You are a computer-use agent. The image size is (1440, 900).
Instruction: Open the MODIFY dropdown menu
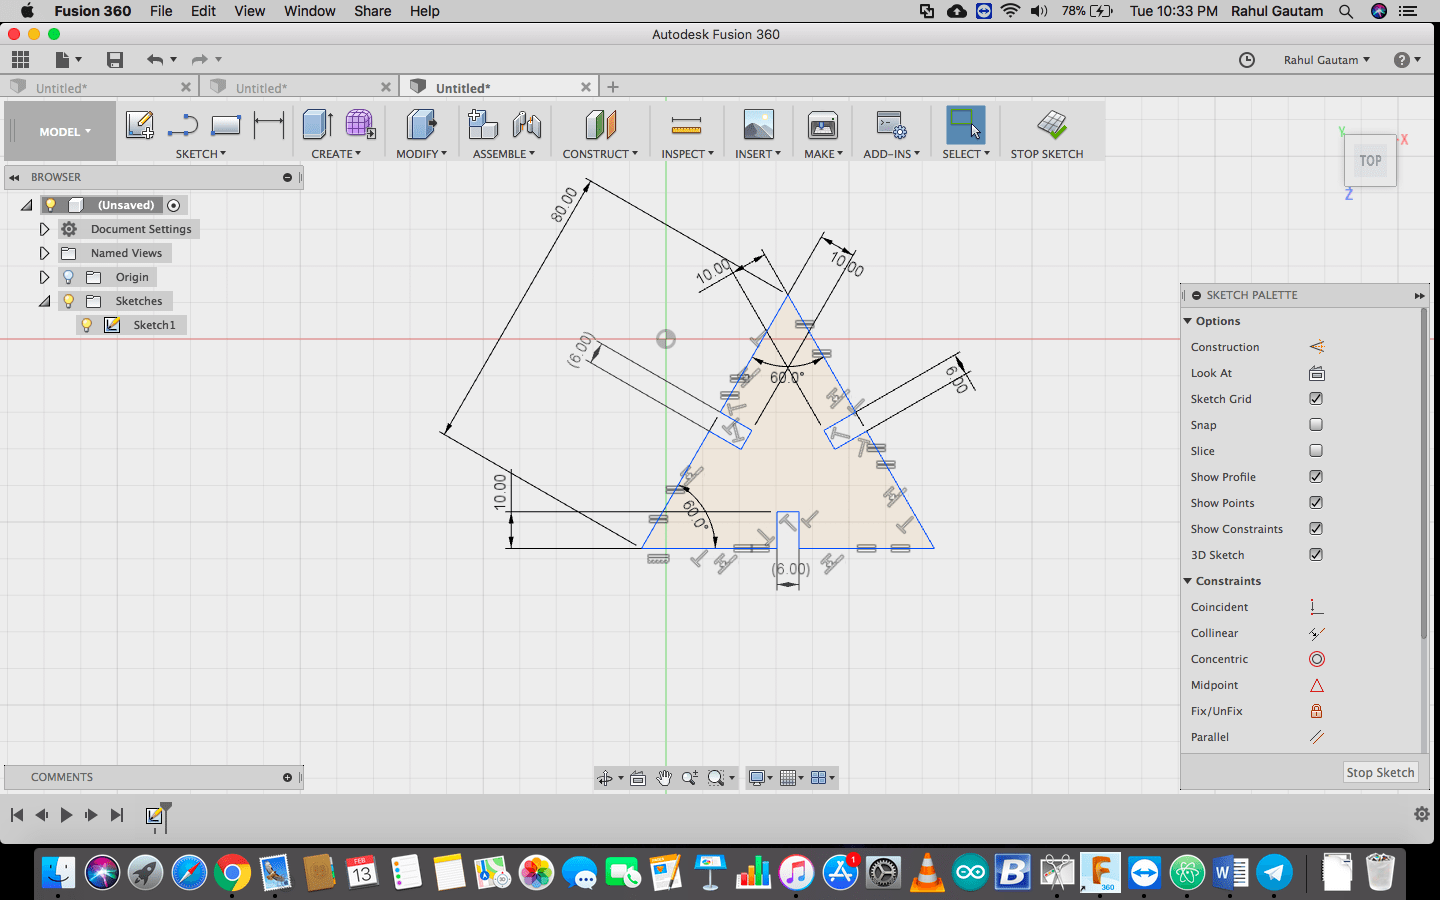[x=421, y=154]
